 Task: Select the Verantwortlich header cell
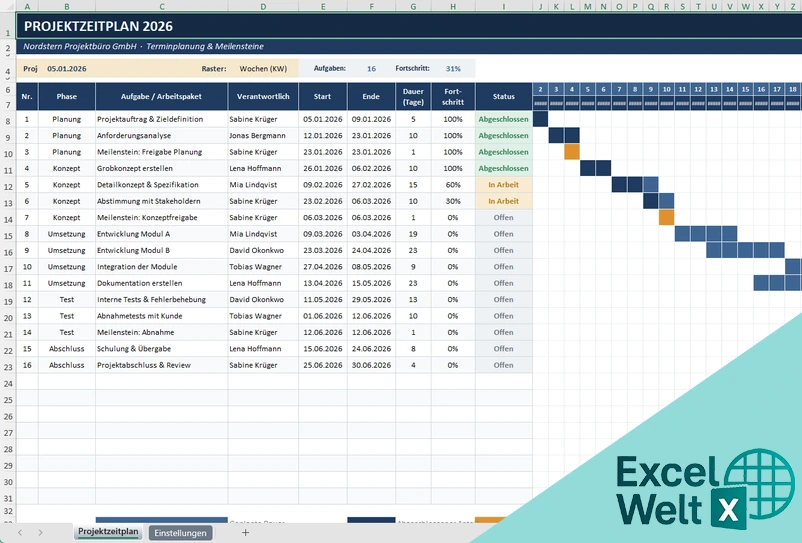pyautogui.click(x=263, y=97)
